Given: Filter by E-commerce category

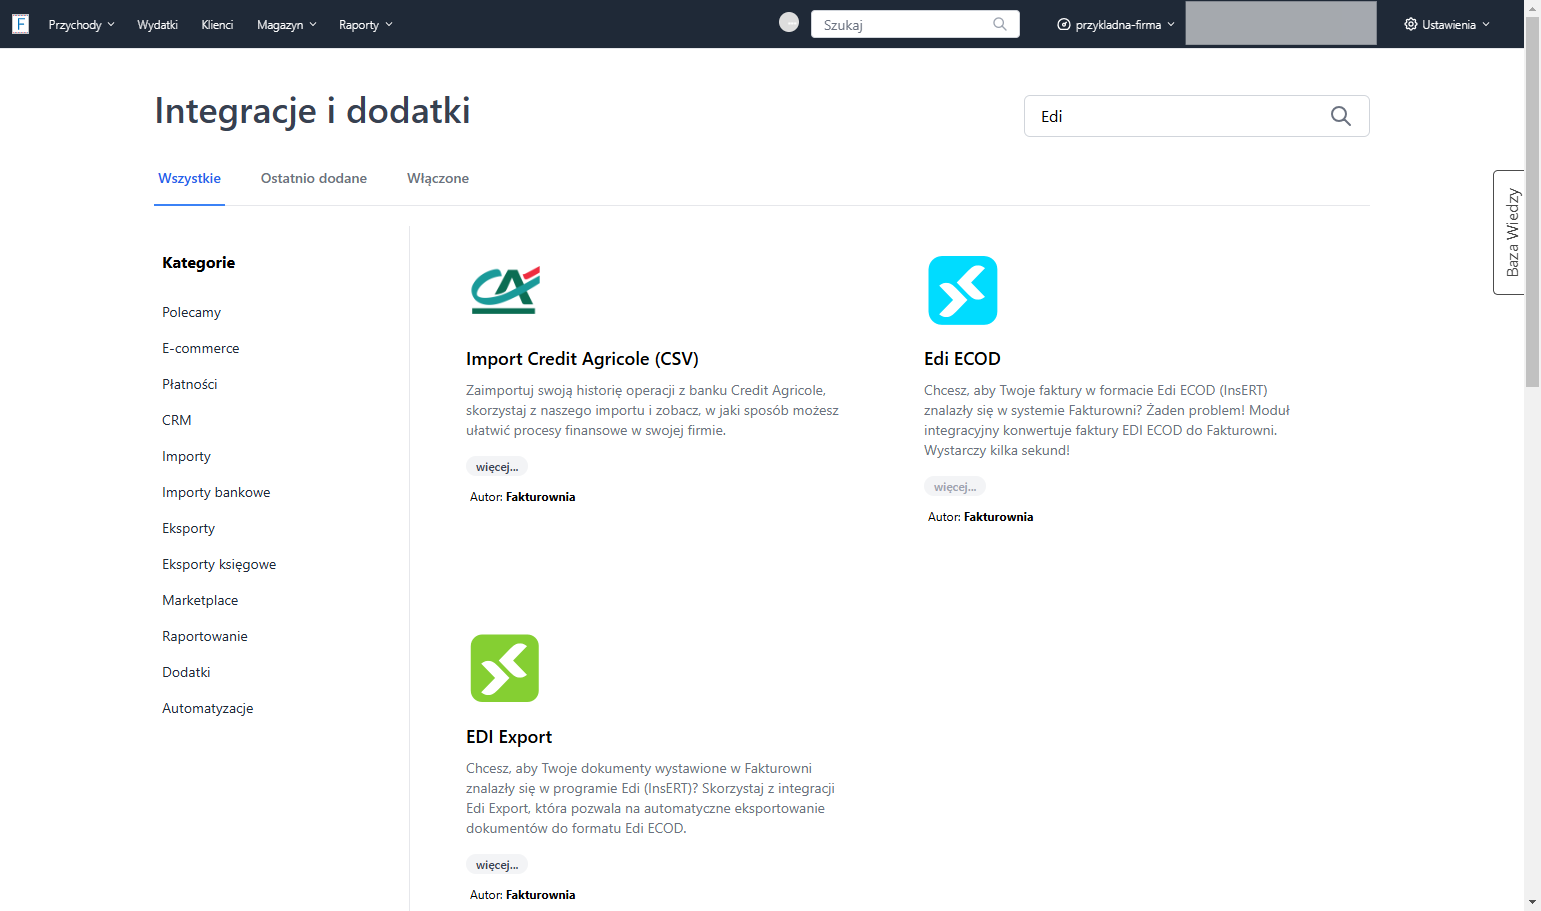Looking at the screenshot, I should [x=201, y=348].
